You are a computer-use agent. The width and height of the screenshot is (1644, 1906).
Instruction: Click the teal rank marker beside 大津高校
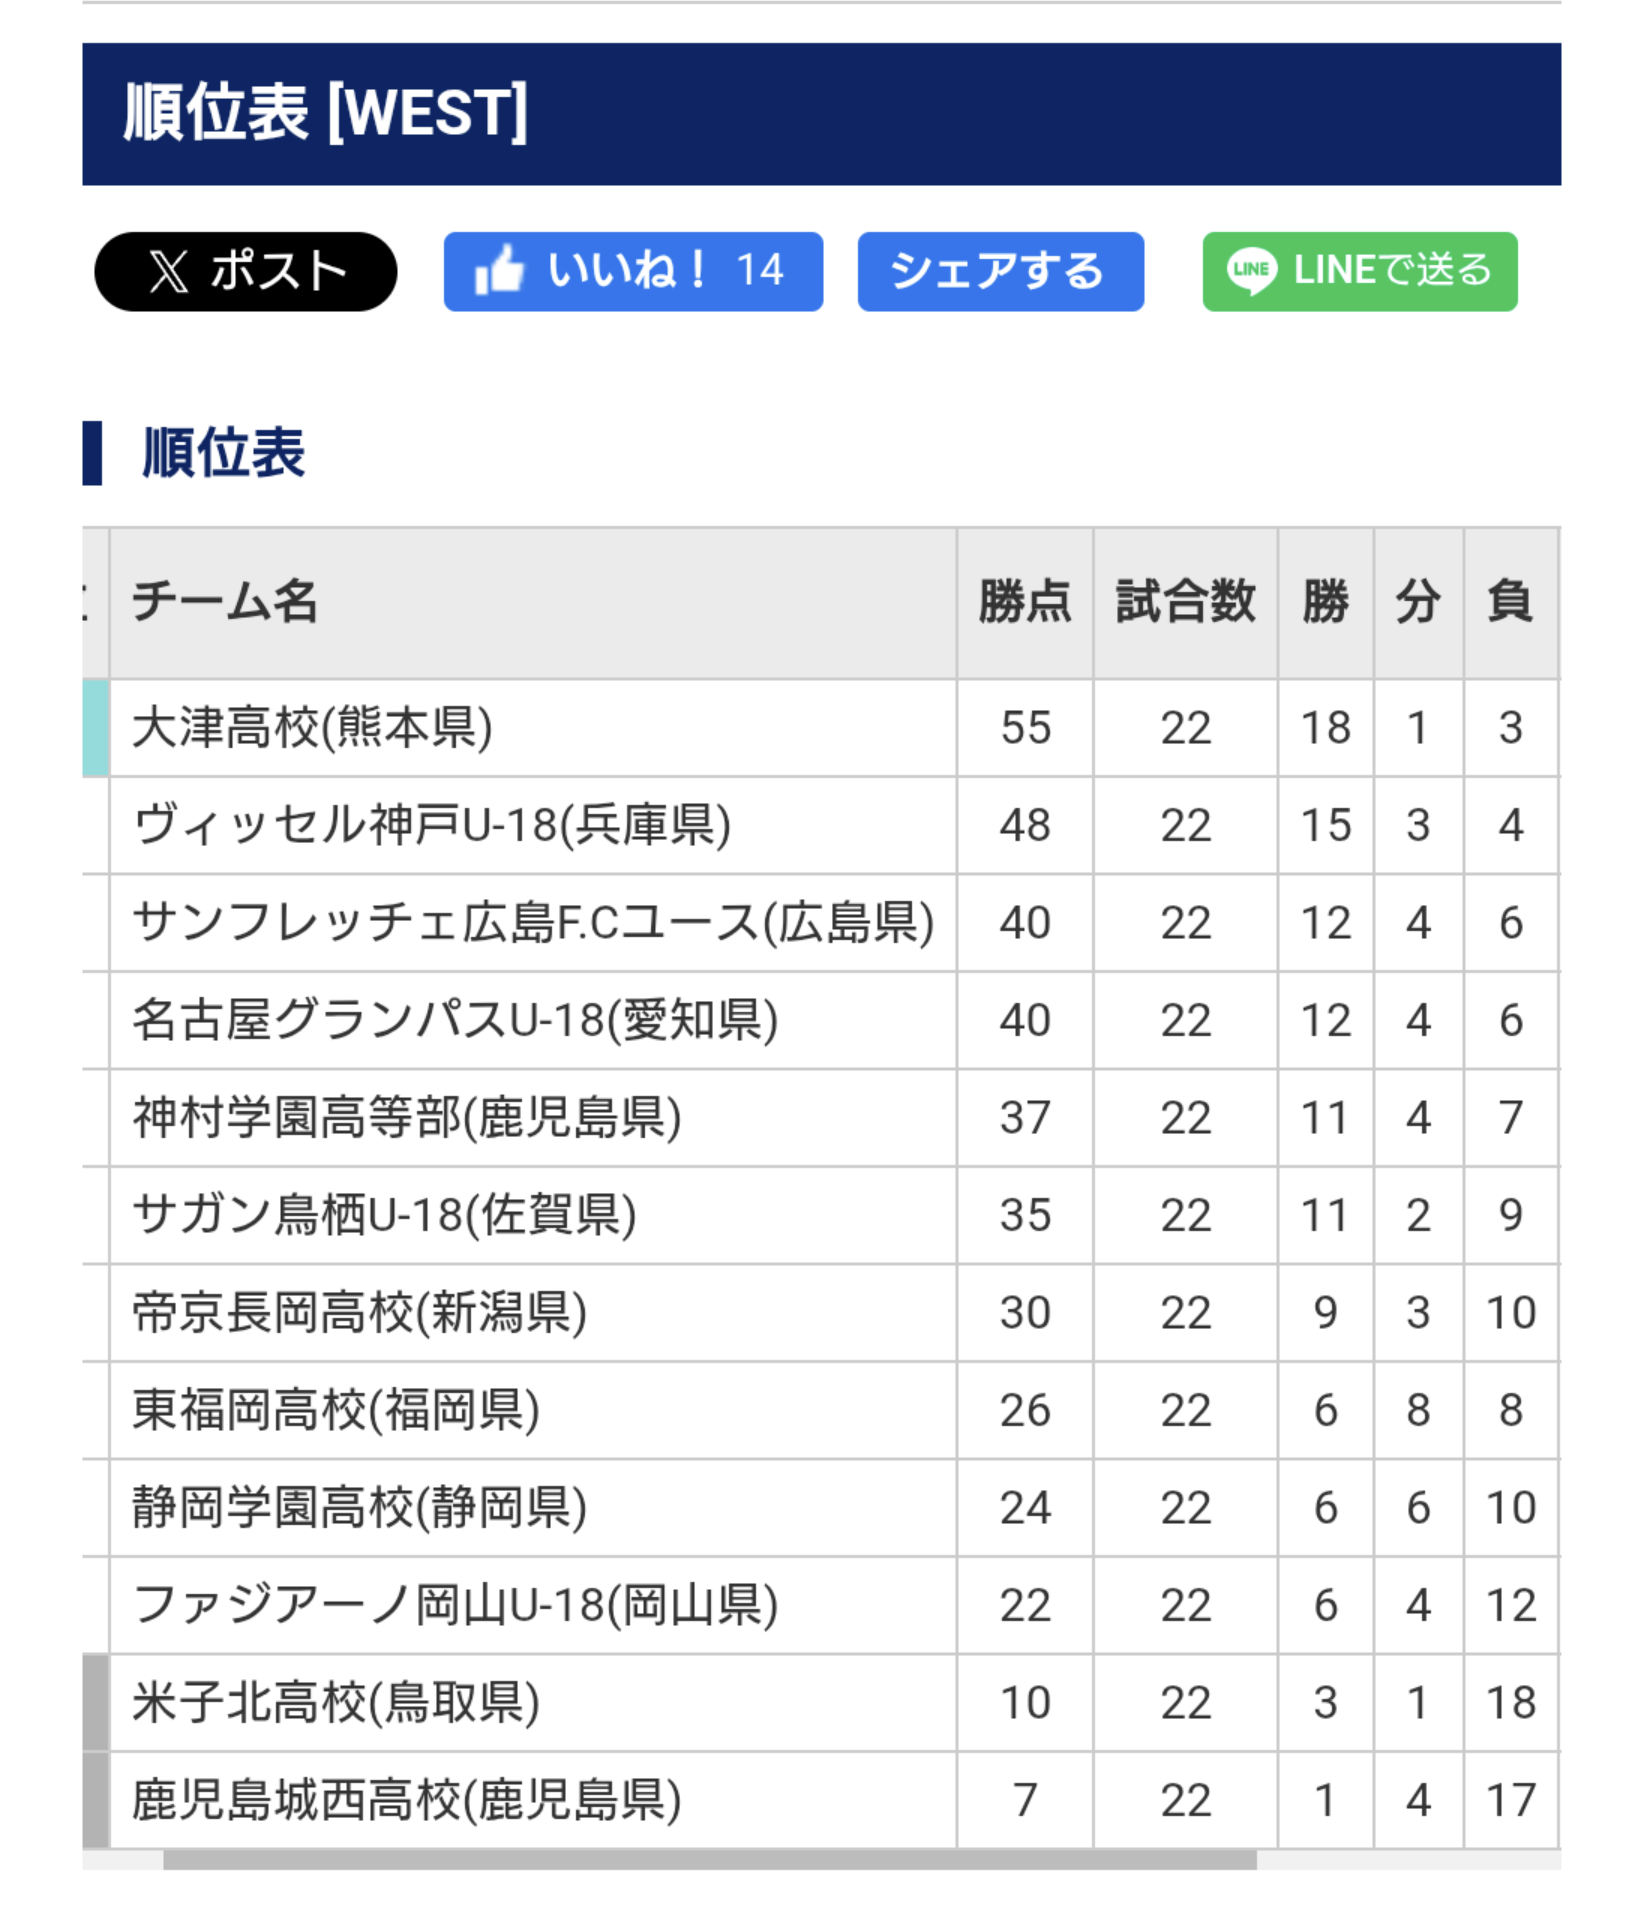click(96, 728)
